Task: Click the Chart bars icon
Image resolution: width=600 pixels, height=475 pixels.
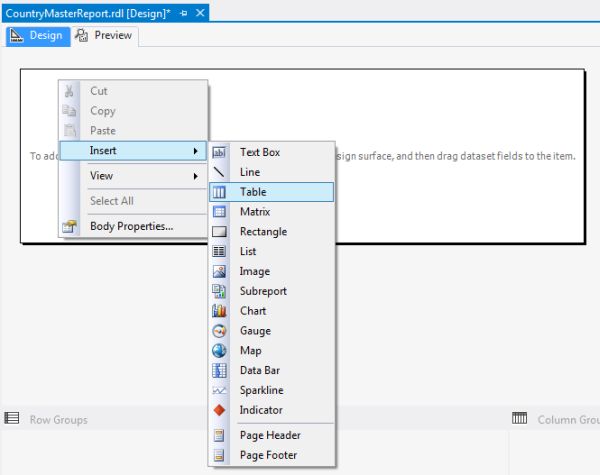Action: (x=219, y=311)
